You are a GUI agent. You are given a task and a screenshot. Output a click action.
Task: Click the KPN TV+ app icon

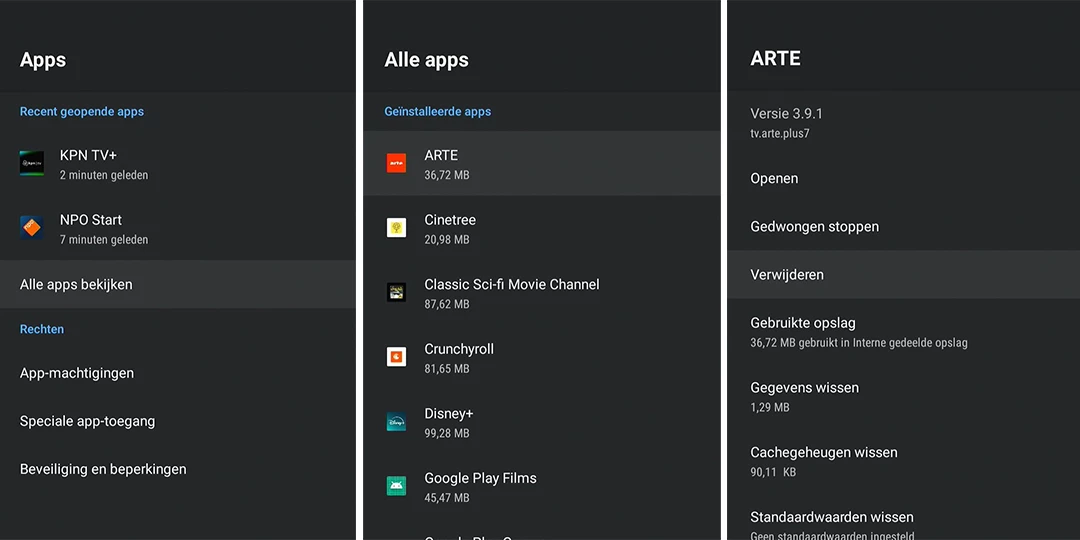pyautogui.click(x=32, y=164)
